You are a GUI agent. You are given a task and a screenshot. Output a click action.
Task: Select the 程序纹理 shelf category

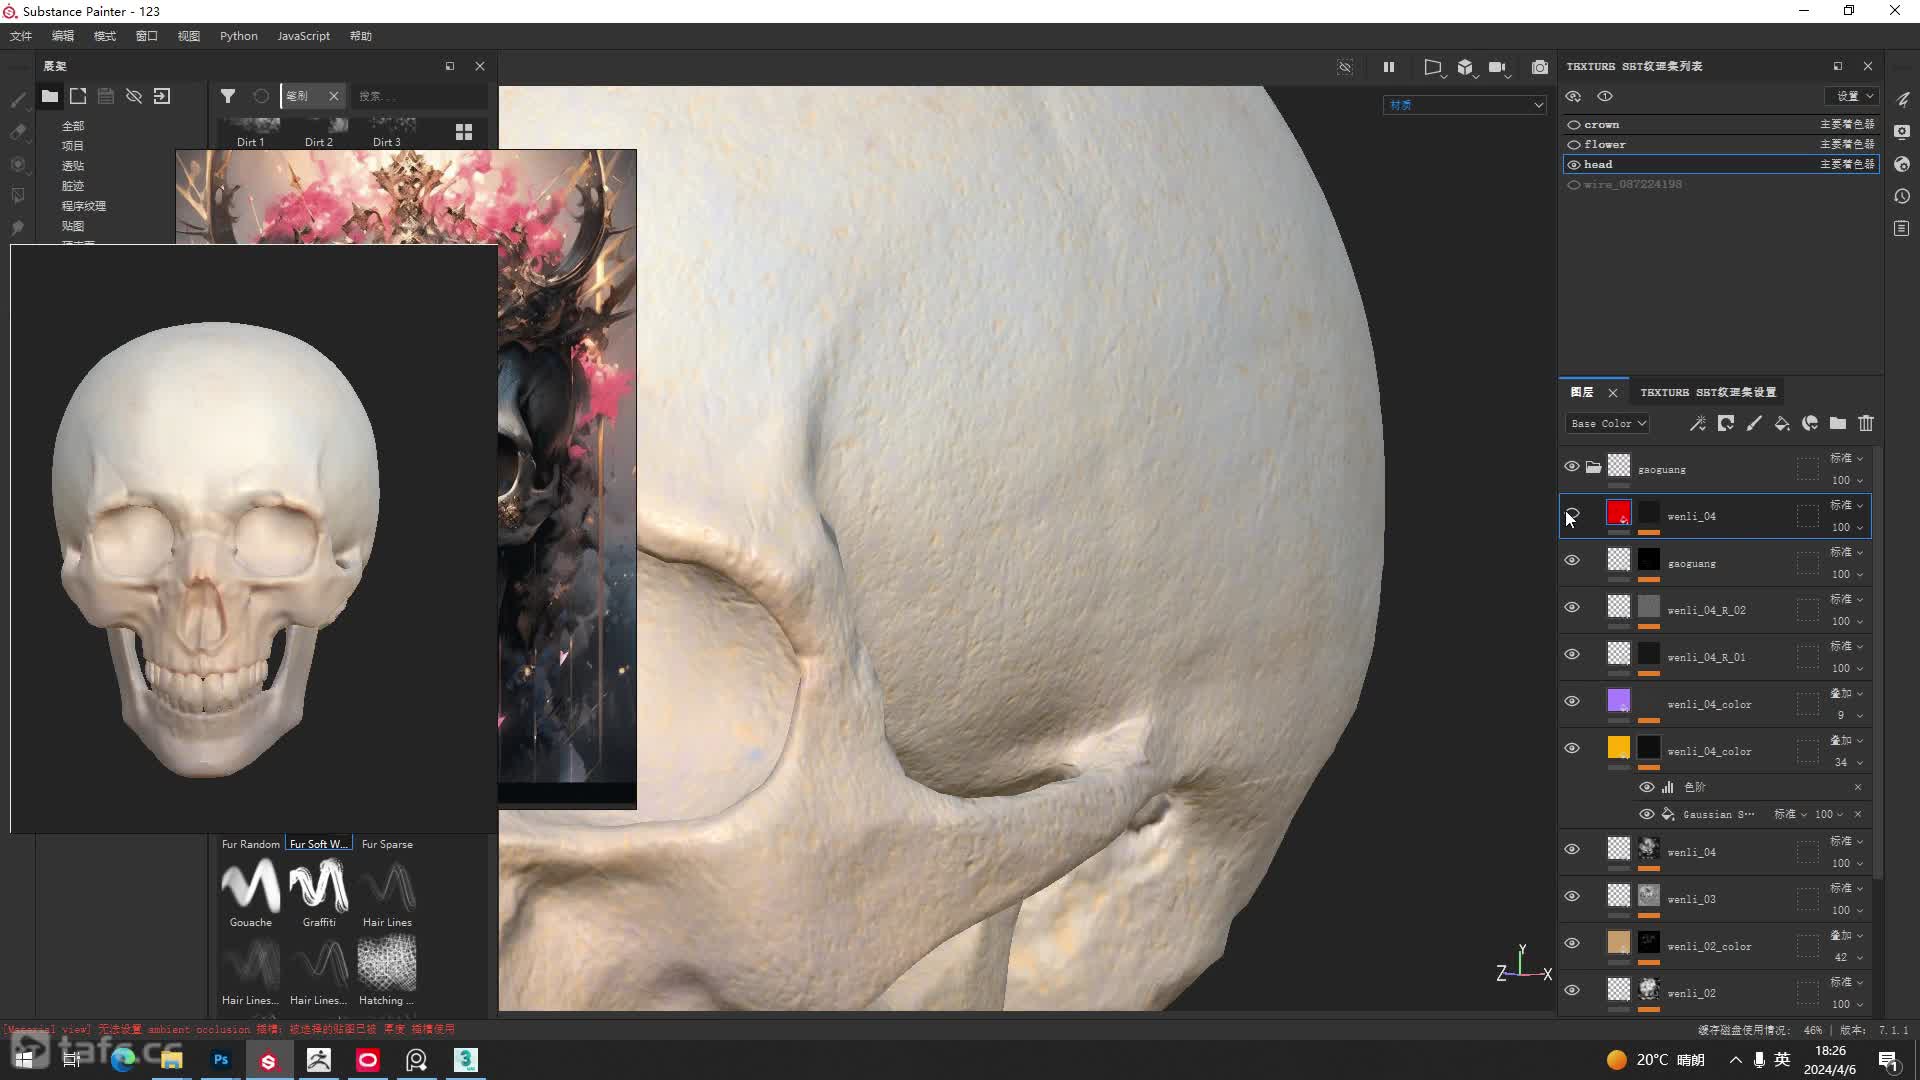pyautogui.click(x=84, y=206)
